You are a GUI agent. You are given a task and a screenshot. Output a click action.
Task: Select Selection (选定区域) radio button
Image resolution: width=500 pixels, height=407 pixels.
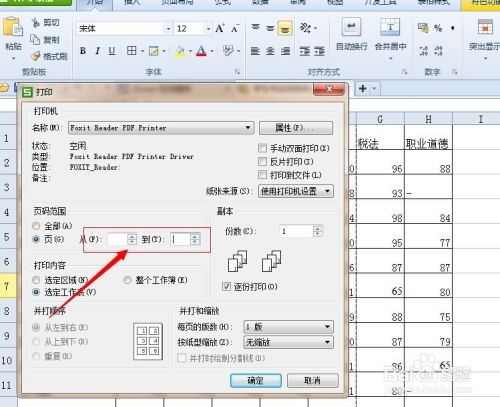pos(36,280)
